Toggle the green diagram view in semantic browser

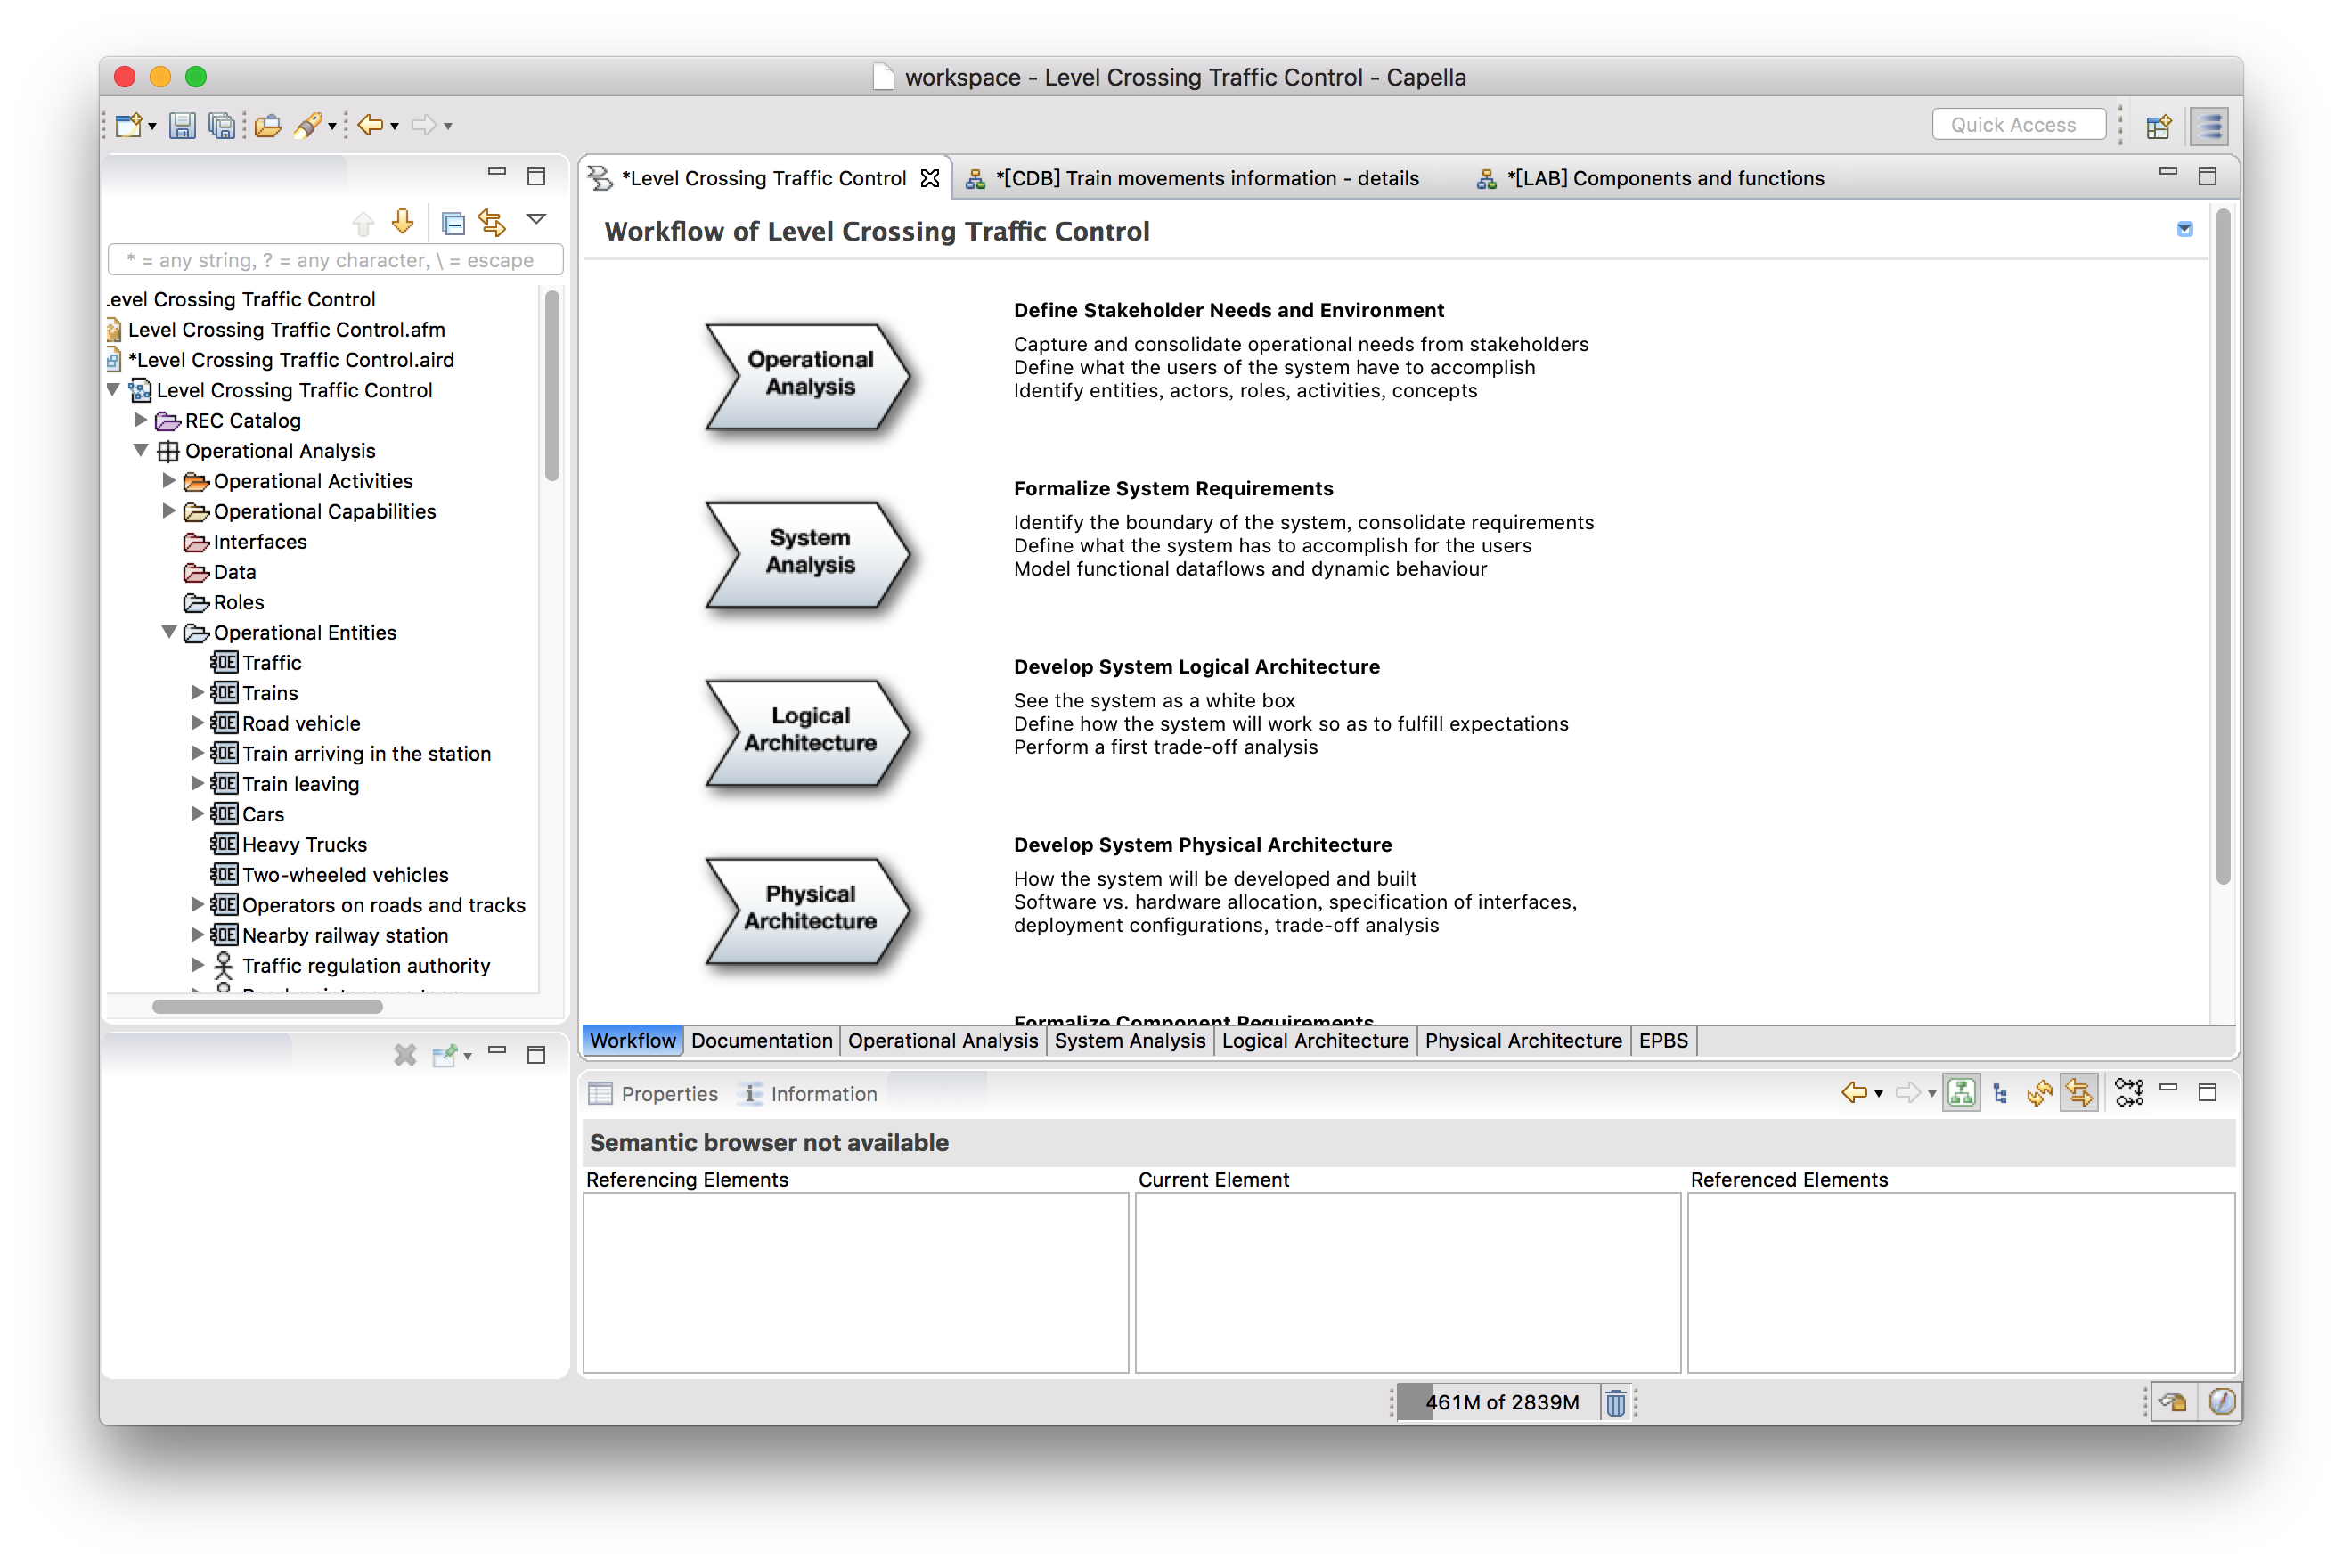point(1961,1093)
